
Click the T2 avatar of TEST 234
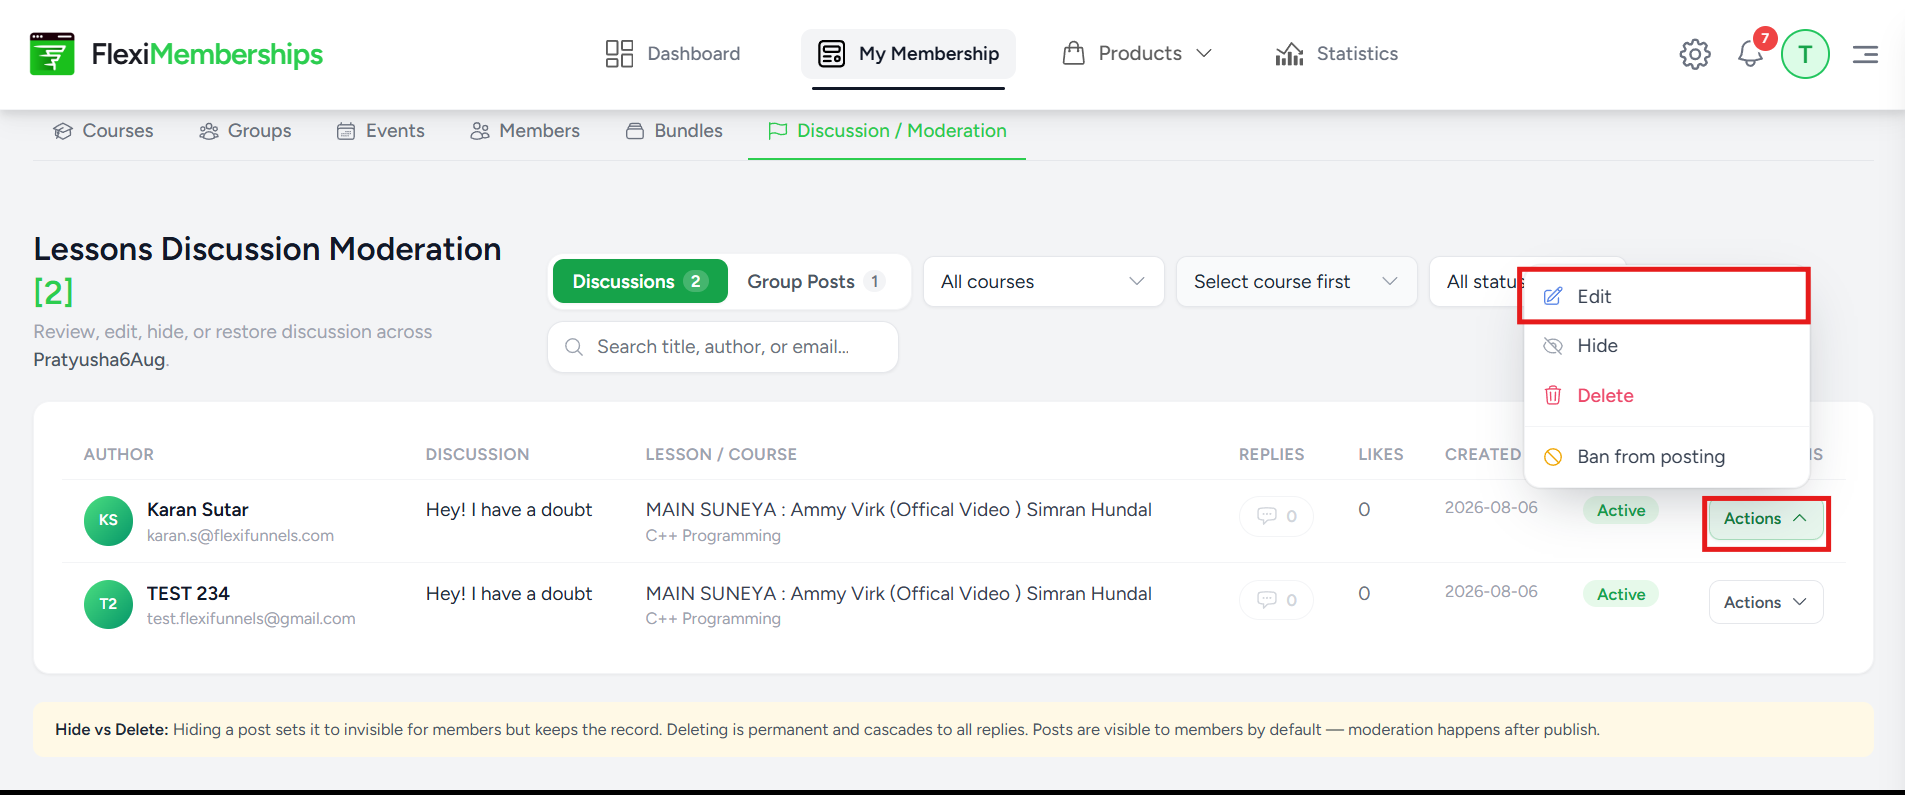[108, 604]
